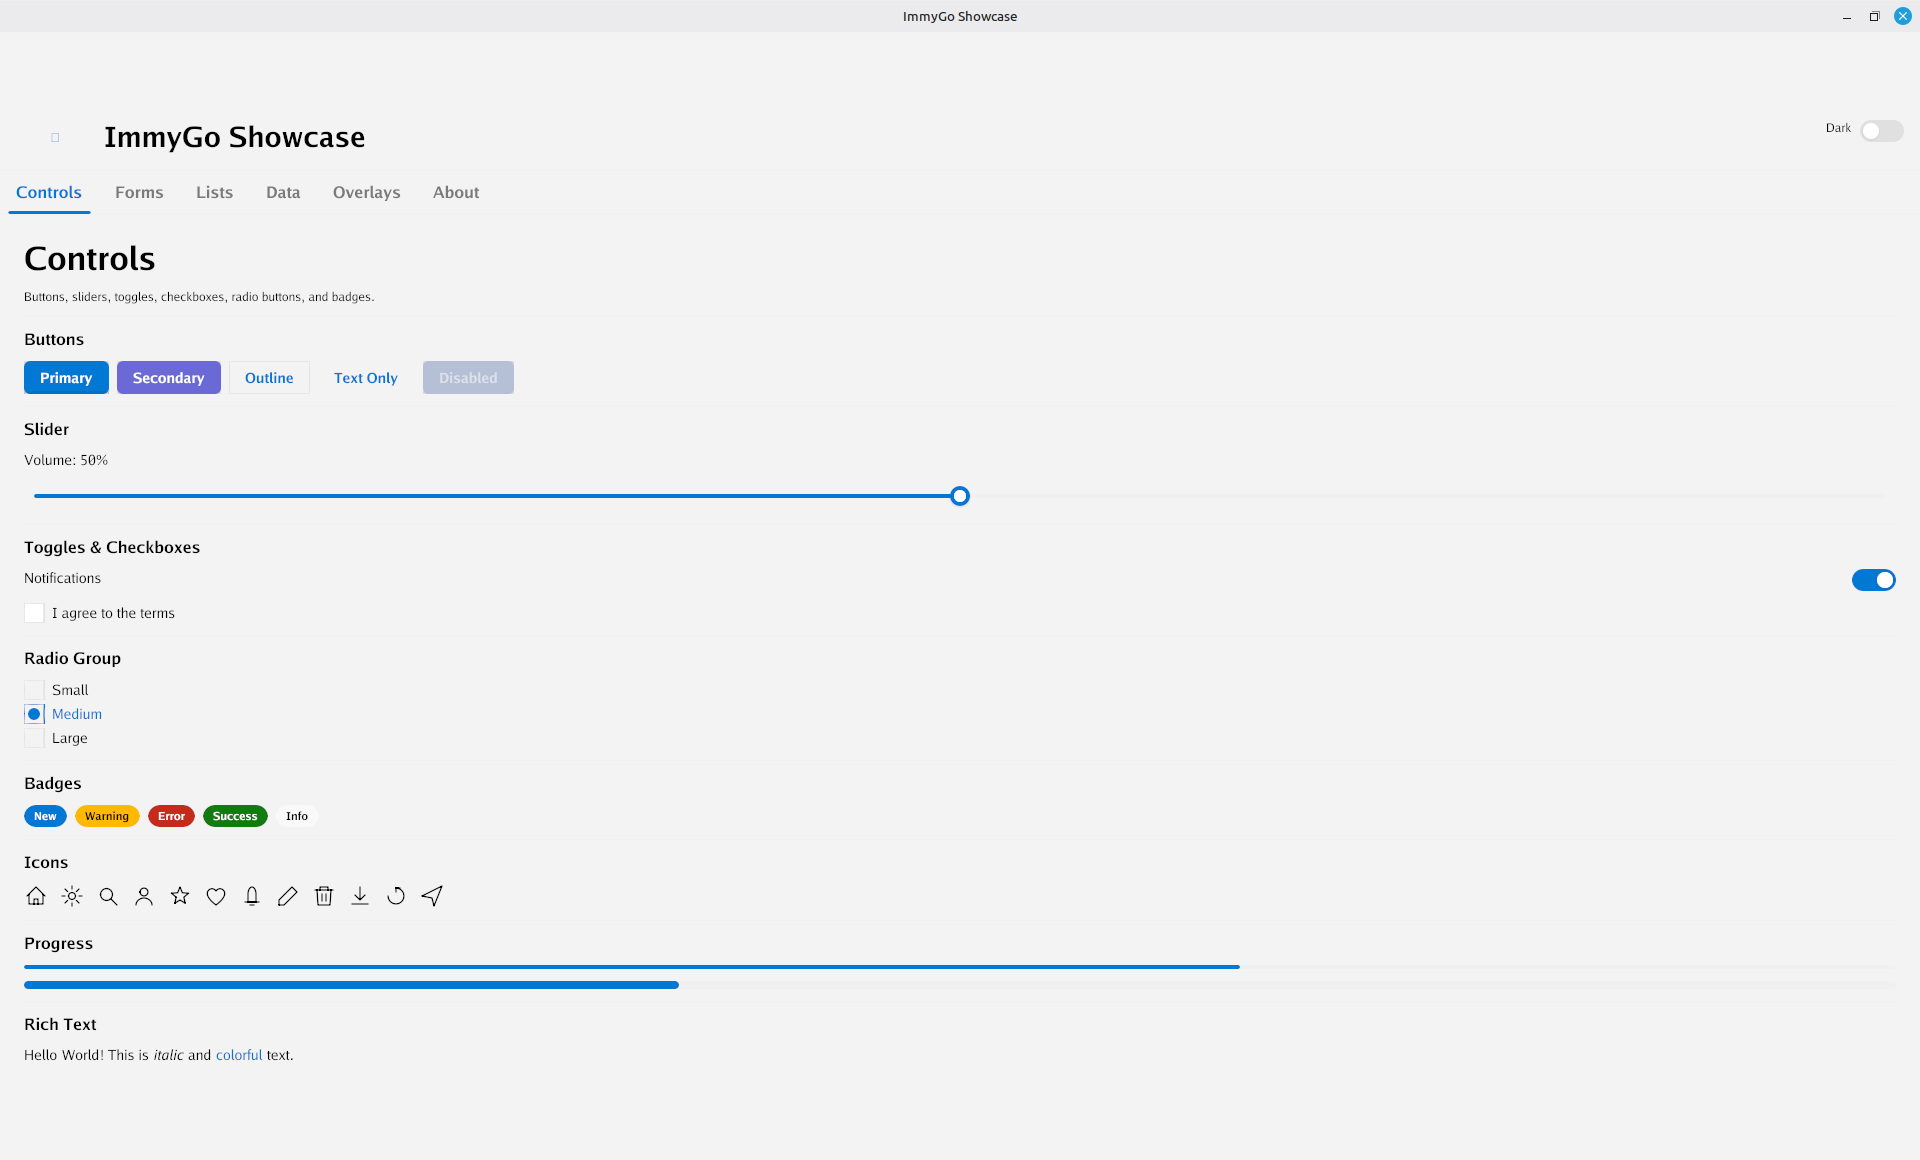Click the user profile icon

click(144, 896)
